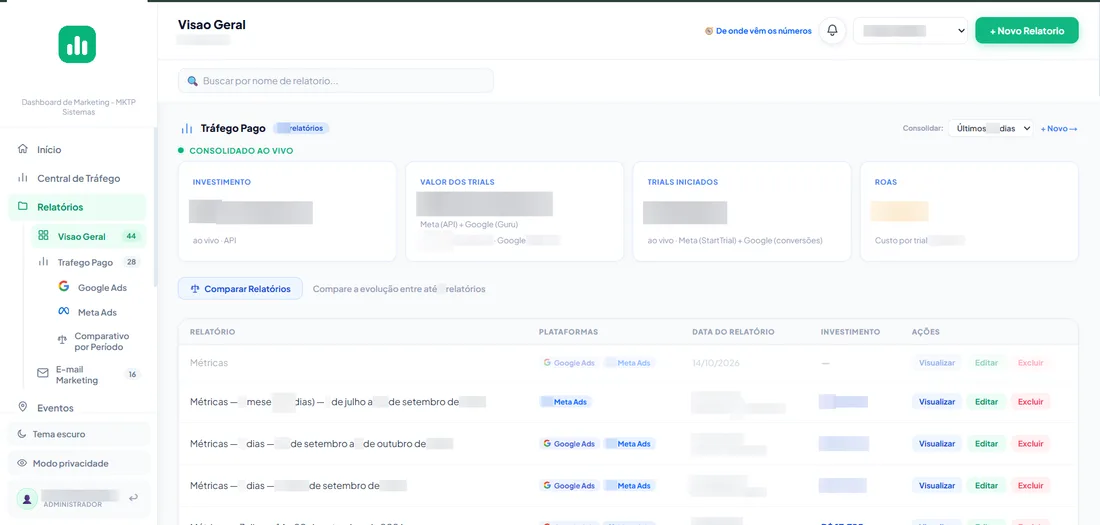This screenshot has width=1100, height=525.
Task: Click Excluir on first Métricas row
Action: click(1031, 363)
